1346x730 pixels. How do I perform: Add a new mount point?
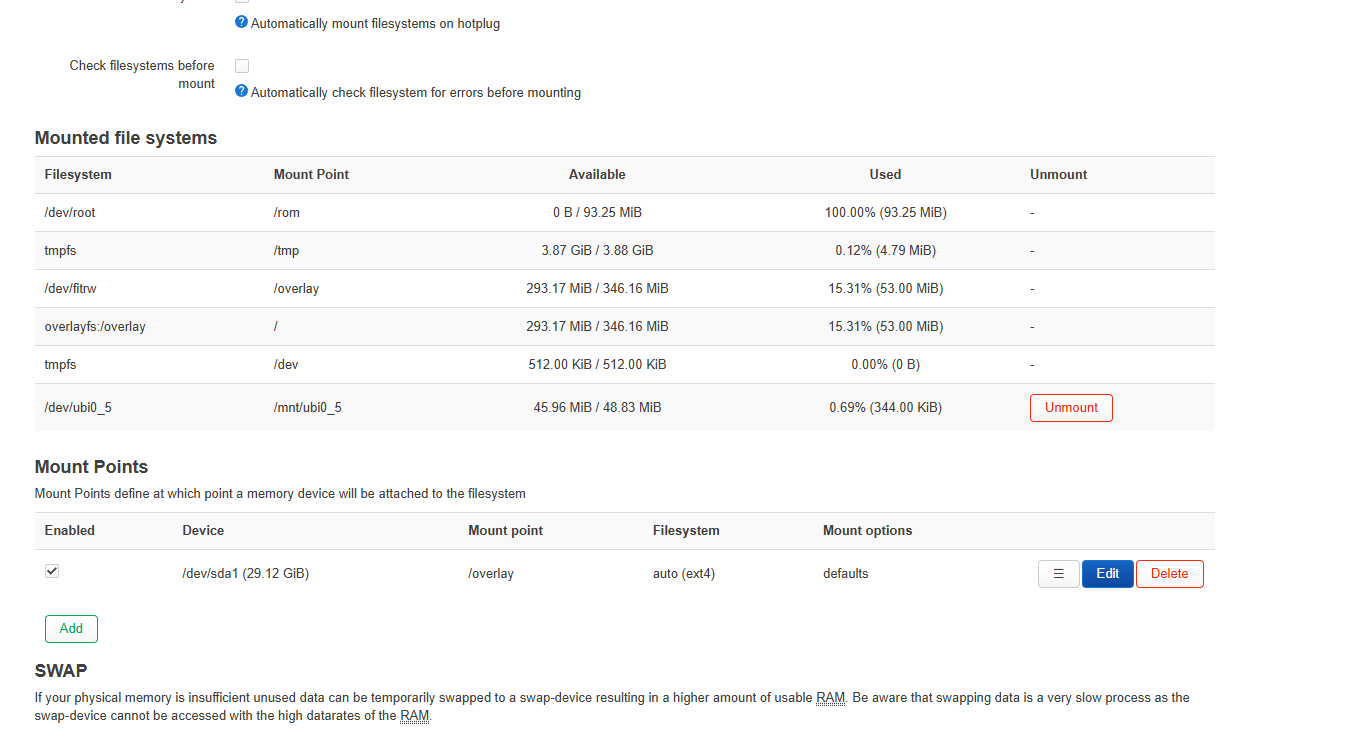[71, 629]
